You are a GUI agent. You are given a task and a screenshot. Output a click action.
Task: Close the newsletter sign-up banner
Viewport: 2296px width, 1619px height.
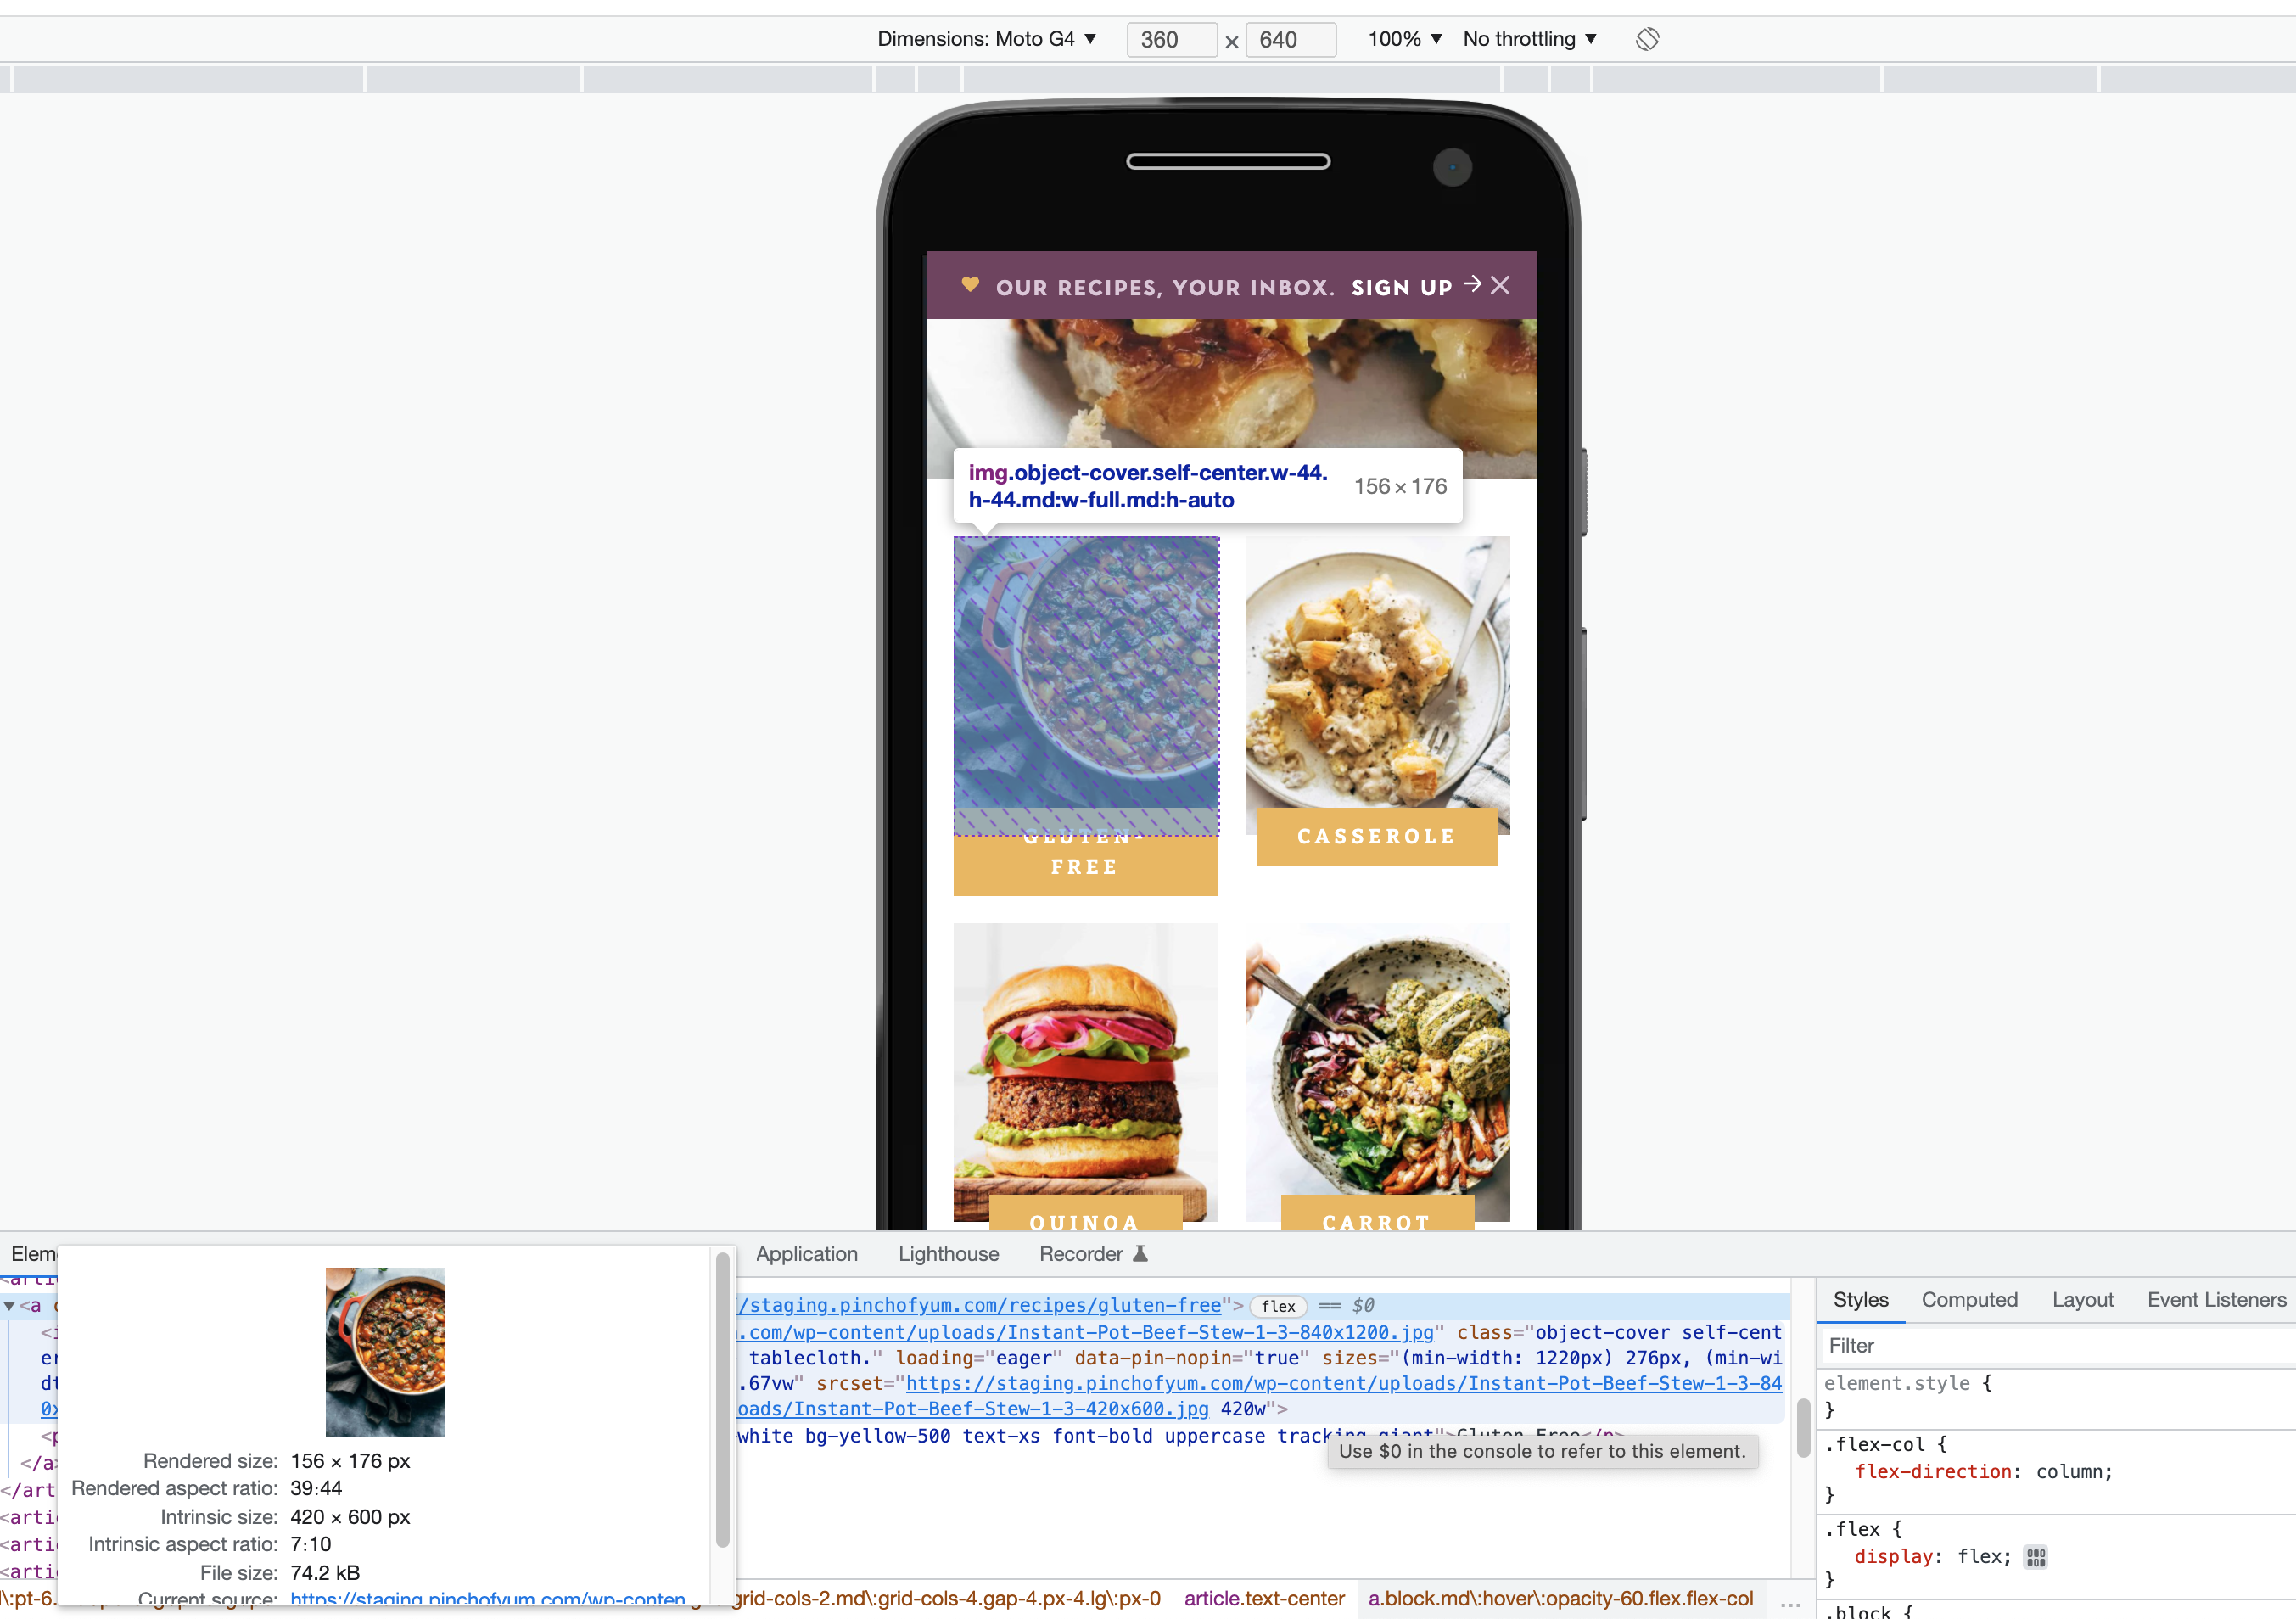[1500, 285]
